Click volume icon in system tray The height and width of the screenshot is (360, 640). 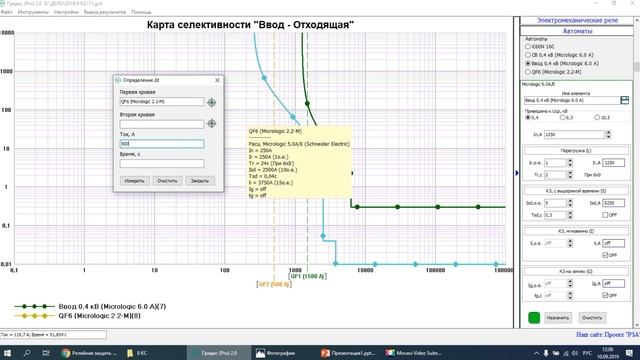tap(575, 353)
